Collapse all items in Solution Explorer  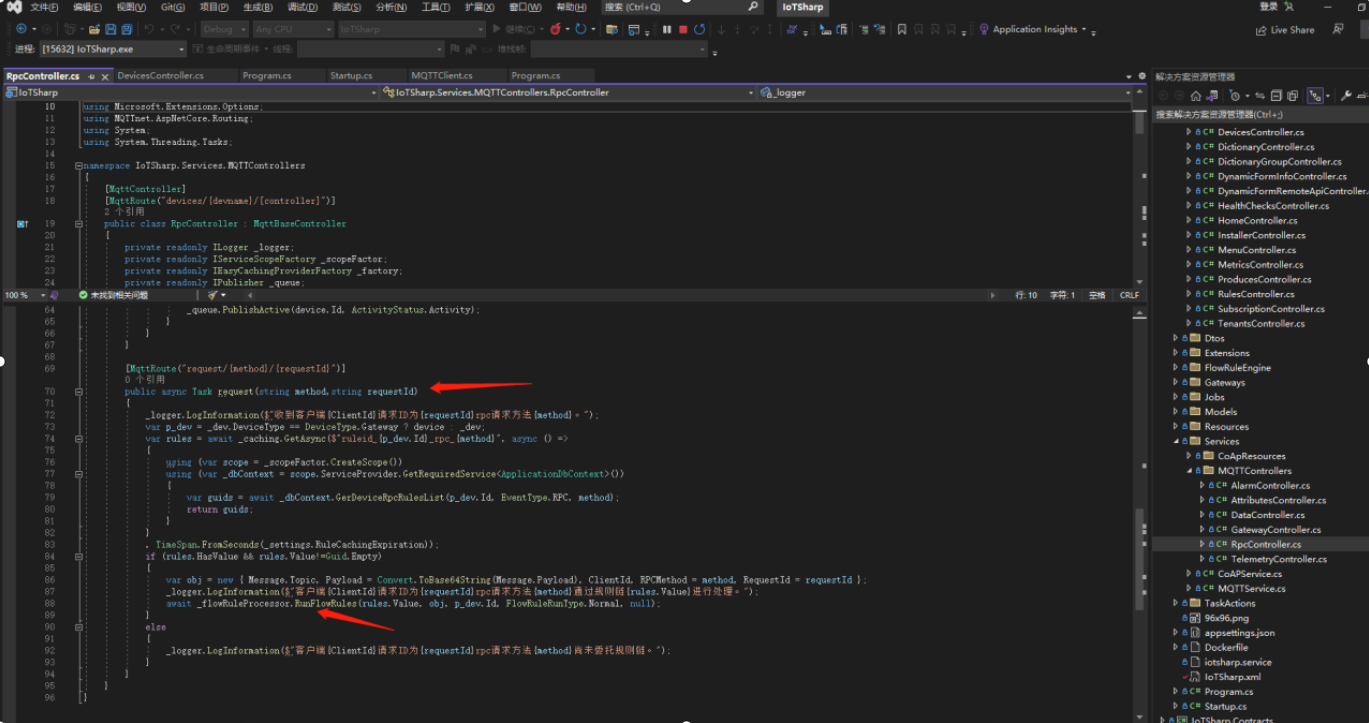click(1276, 95)
